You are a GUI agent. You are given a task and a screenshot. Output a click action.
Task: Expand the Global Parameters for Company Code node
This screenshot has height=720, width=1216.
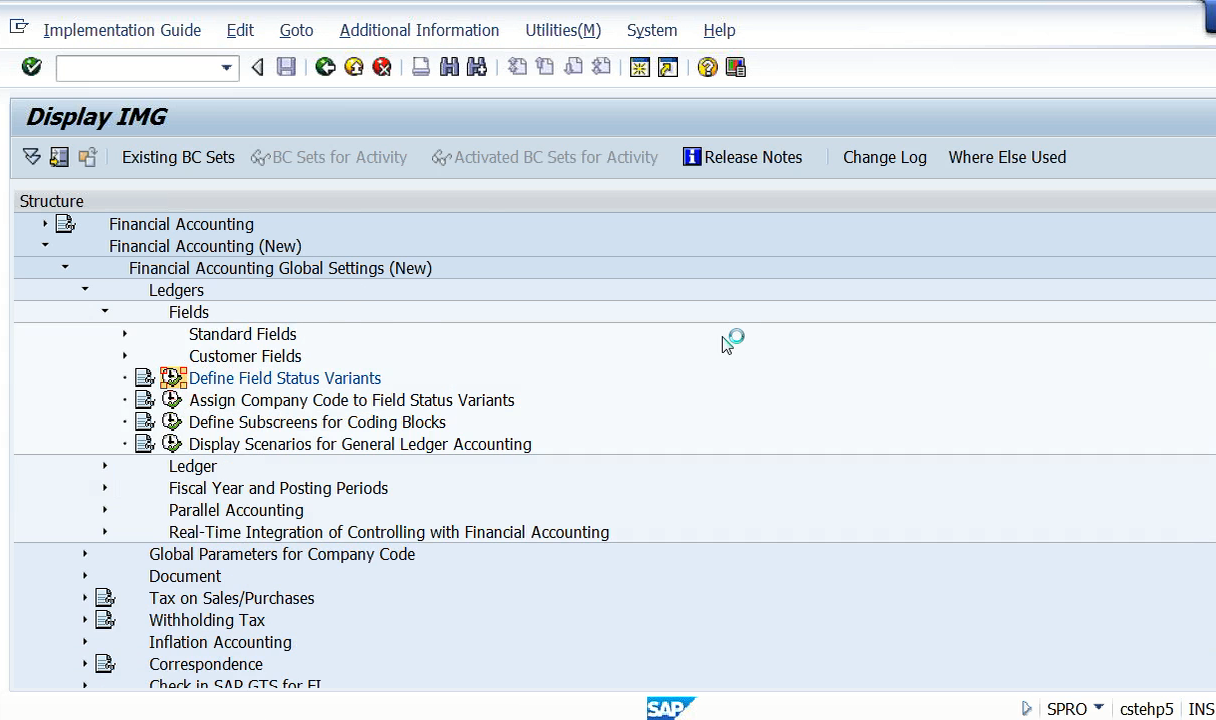pyautogui.click(x=85, y=554)
